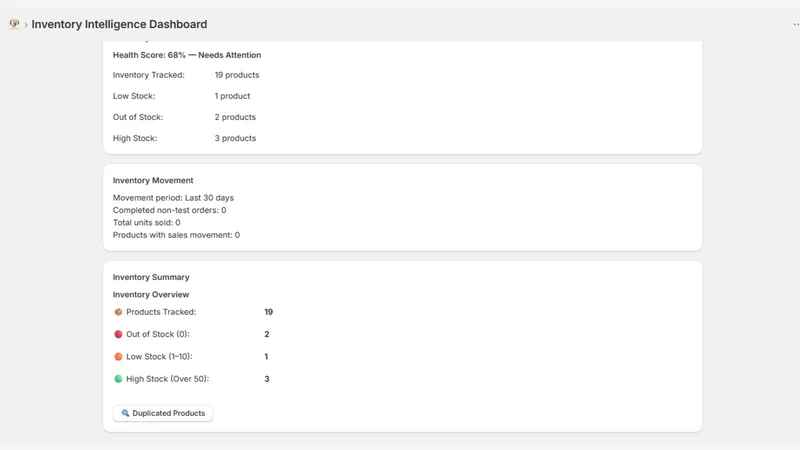Click the 19 products tracked value
Image resolution: width=800 pixels, height=450 pixels.
[237, 75]
